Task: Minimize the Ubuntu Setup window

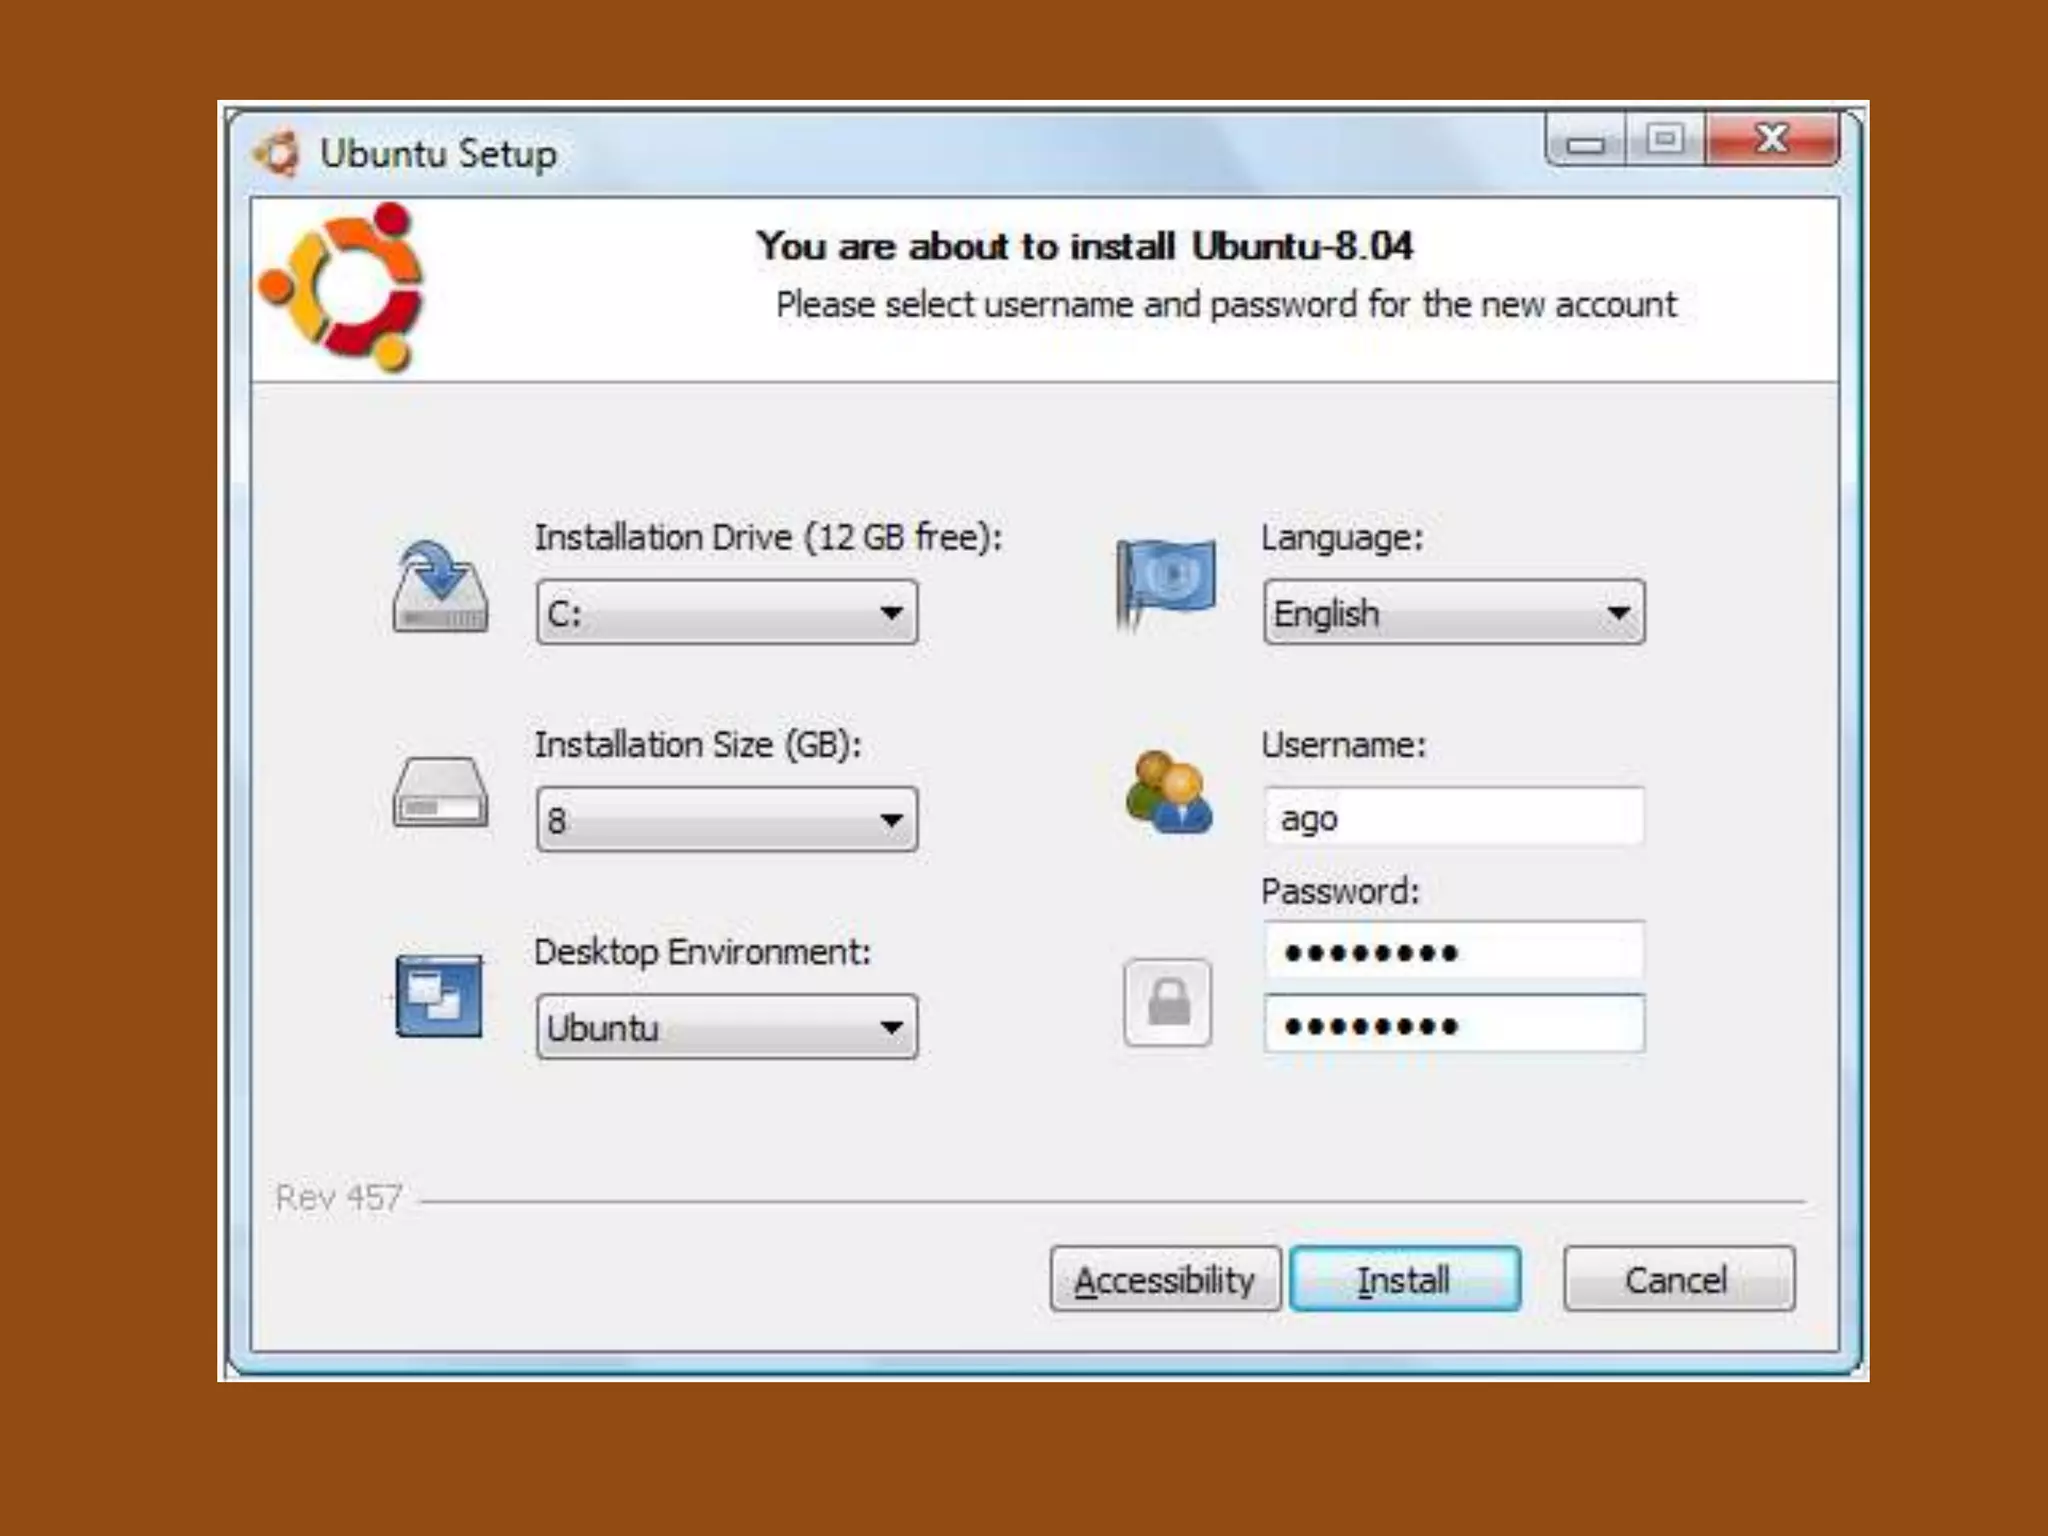Action: point(1586,140)
